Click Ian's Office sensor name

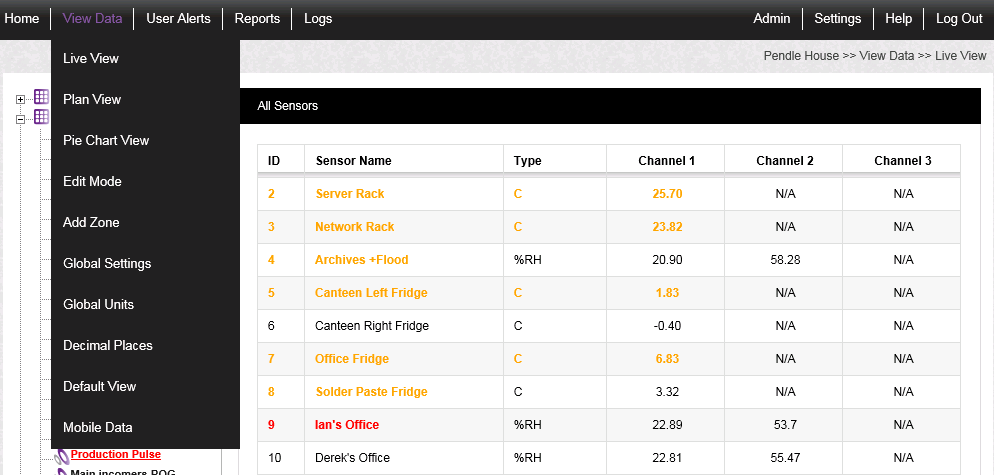(x=347, y=425)
